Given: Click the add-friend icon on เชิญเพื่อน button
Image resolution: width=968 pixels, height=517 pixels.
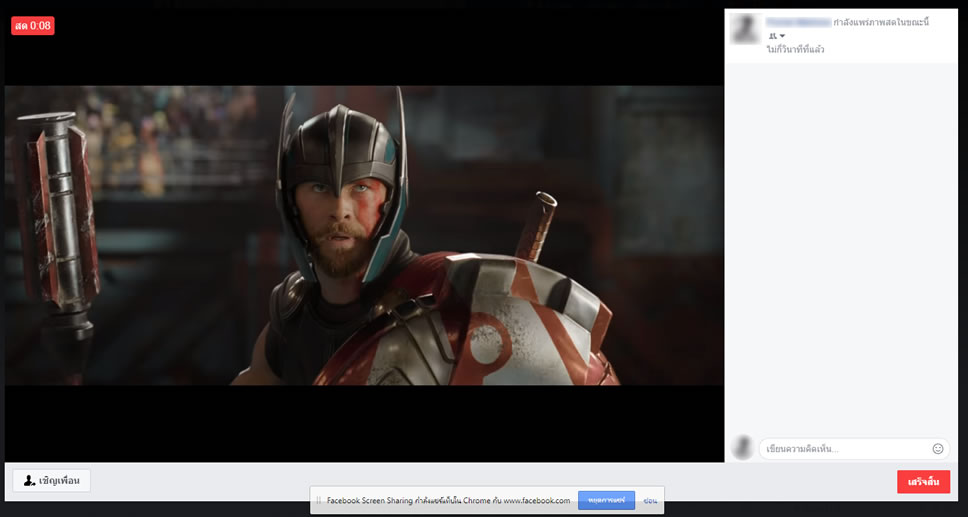Looking at the screenshot, I should (x=29, y=482).
